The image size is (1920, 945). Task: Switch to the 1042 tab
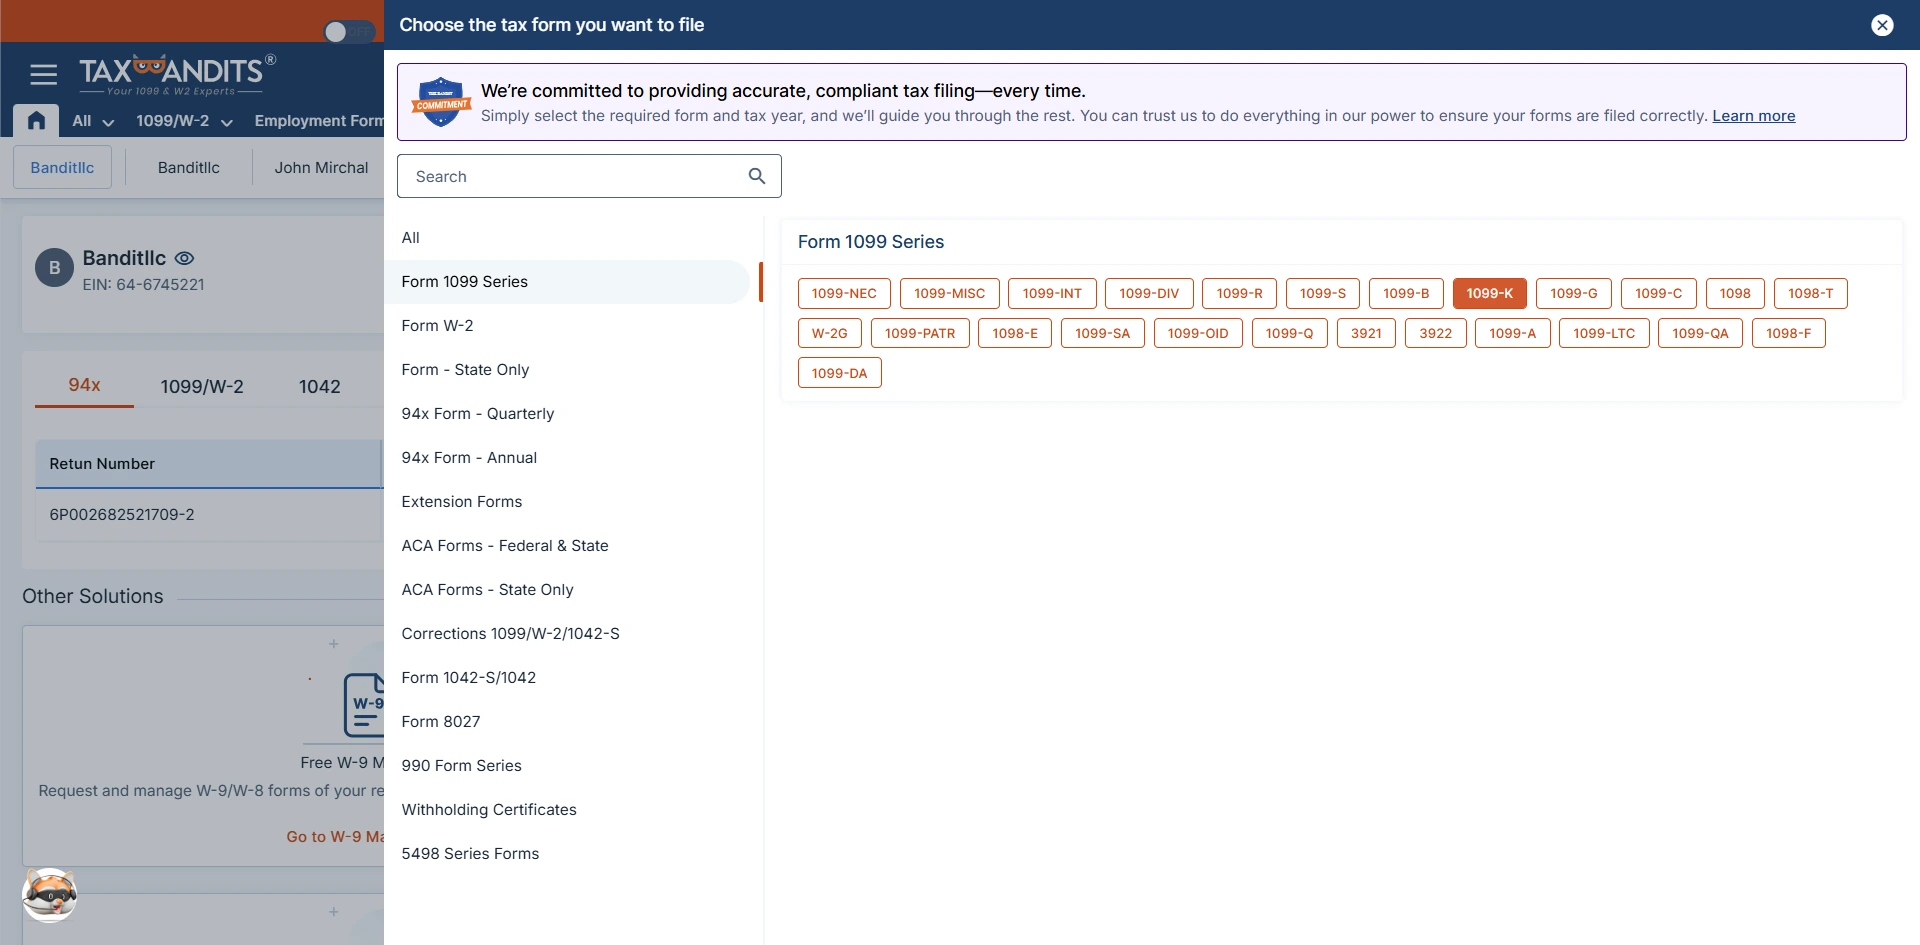point(319,386)
